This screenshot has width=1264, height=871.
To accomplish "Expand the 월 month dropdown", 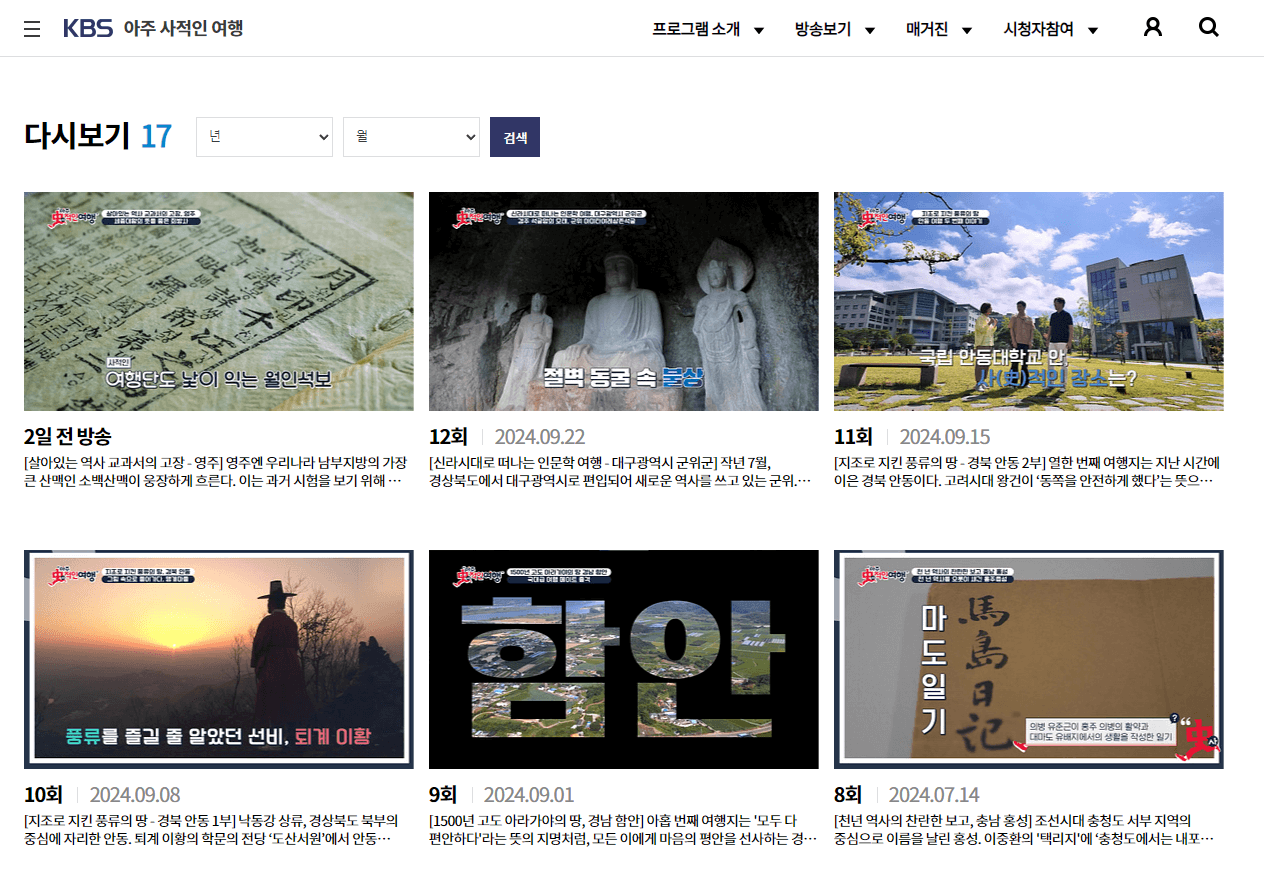I will tap(411, 137).
